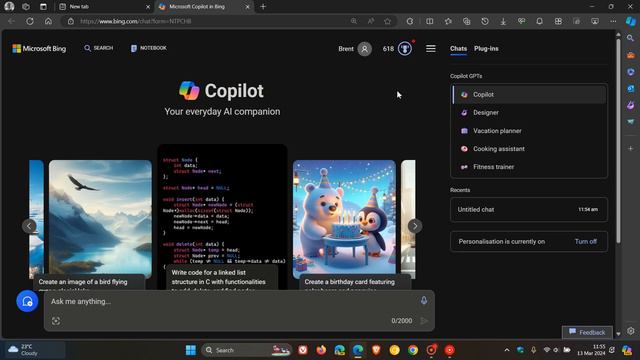
Task: Click the taskbar Search box
Action: coord(246,350)
